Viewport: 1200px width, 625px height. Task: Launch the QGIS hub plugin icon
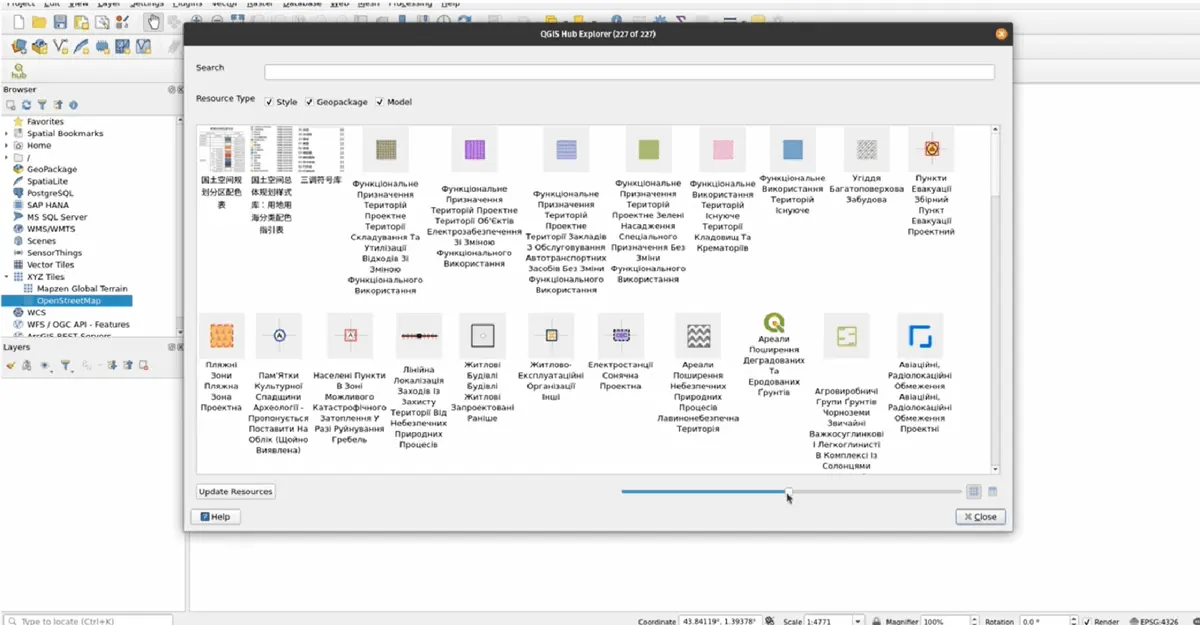19,71
